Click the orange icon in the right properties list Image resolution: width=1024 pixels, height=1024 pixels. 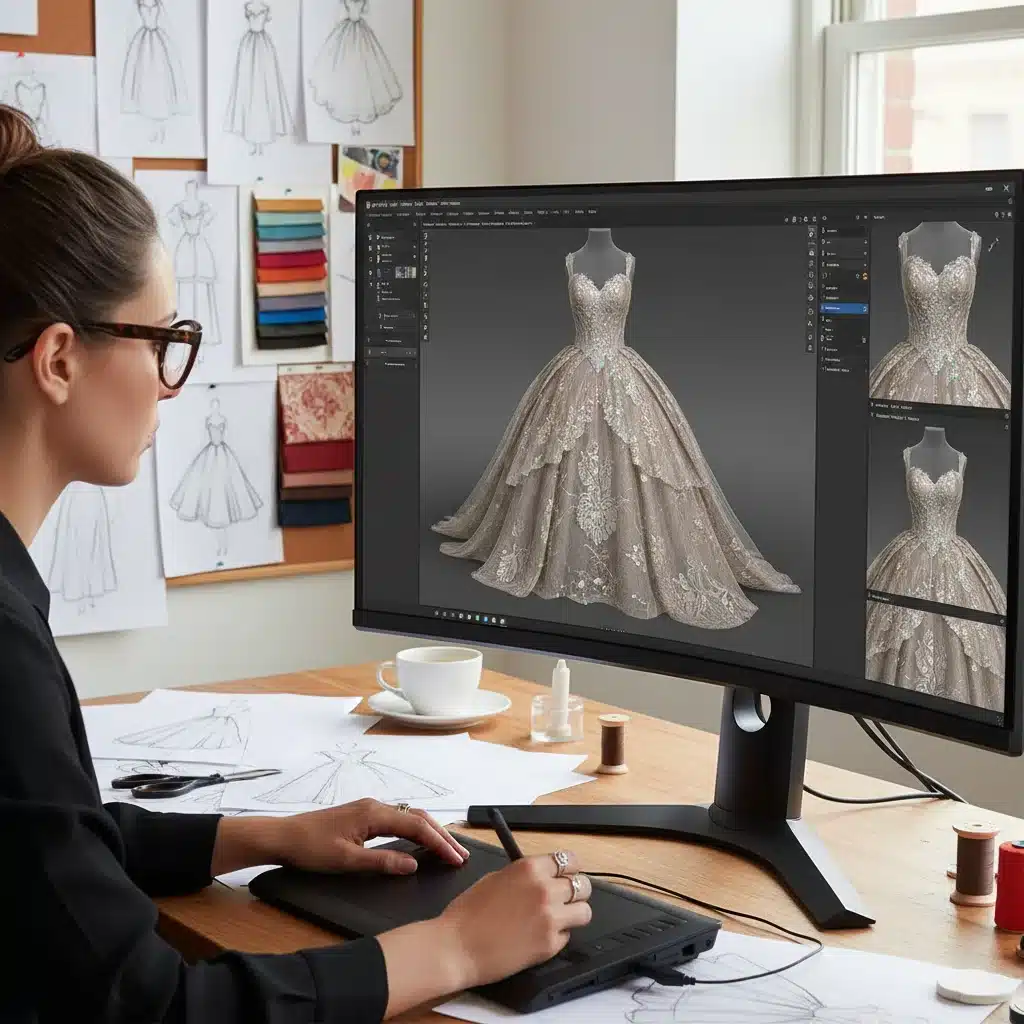[865, 276]
